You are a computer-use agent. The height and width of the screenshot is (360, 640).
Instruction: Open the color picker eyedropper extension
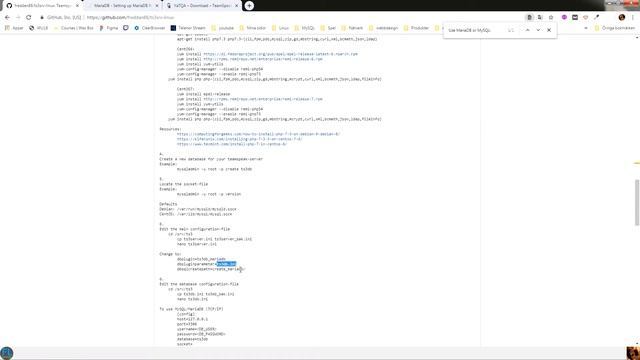point(597,18)
